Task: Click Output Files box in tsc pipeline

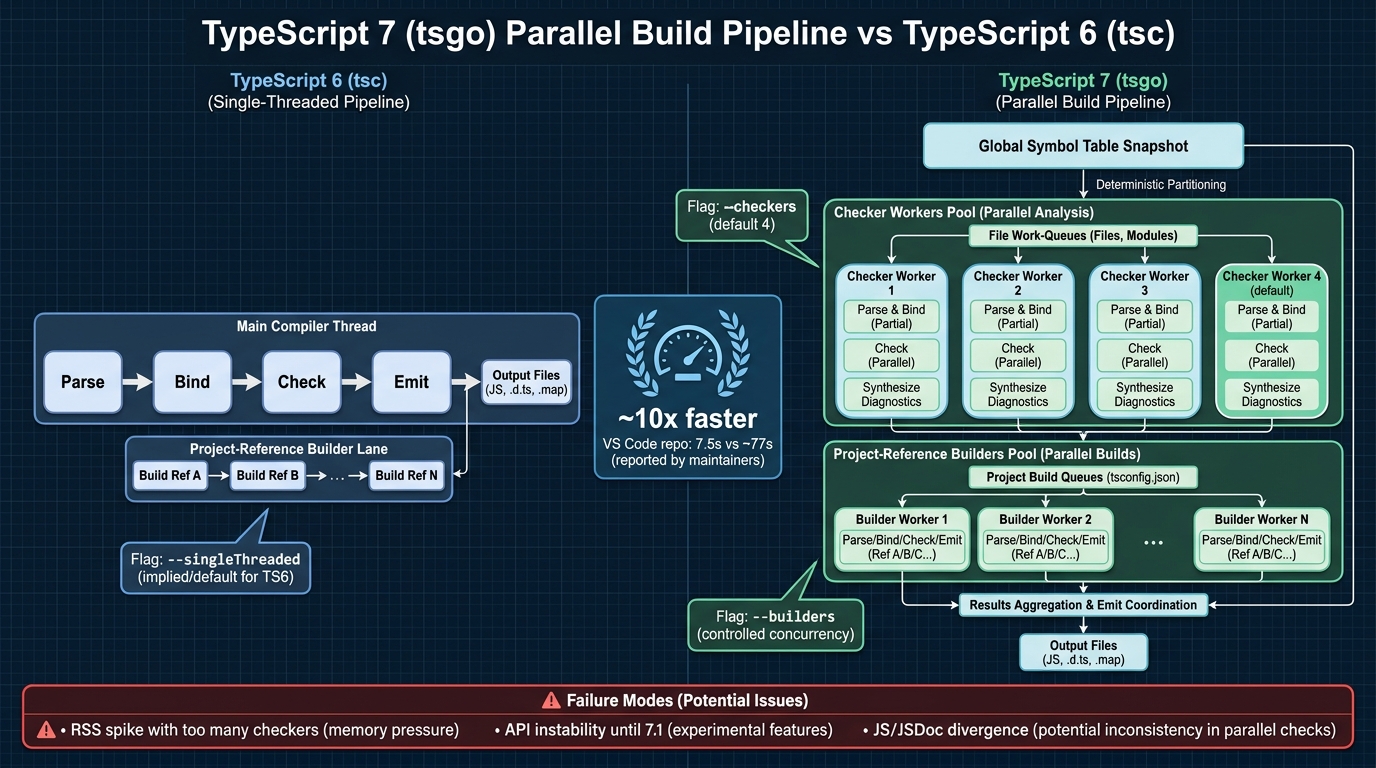Action: coord(526,382)
